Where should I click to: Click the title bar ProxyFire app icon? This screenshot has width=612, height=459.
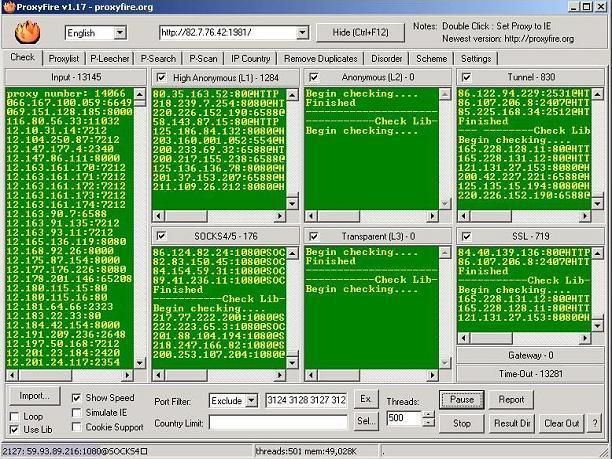[x=9, y=7]
